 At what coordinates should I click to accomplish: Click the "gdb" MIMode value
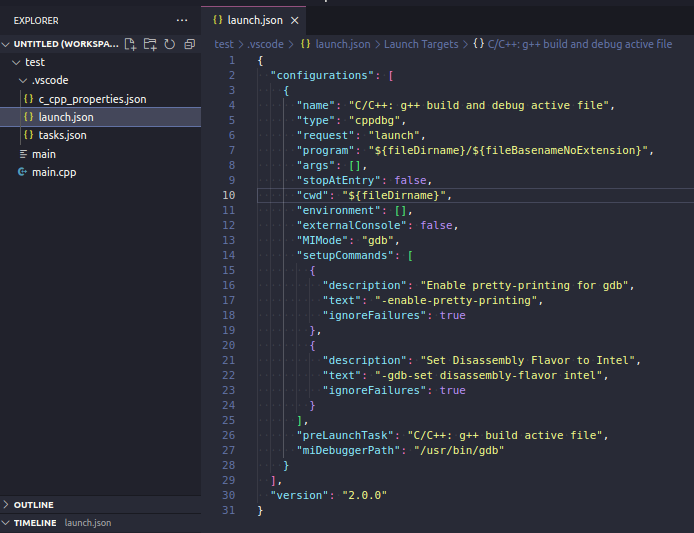378,240
